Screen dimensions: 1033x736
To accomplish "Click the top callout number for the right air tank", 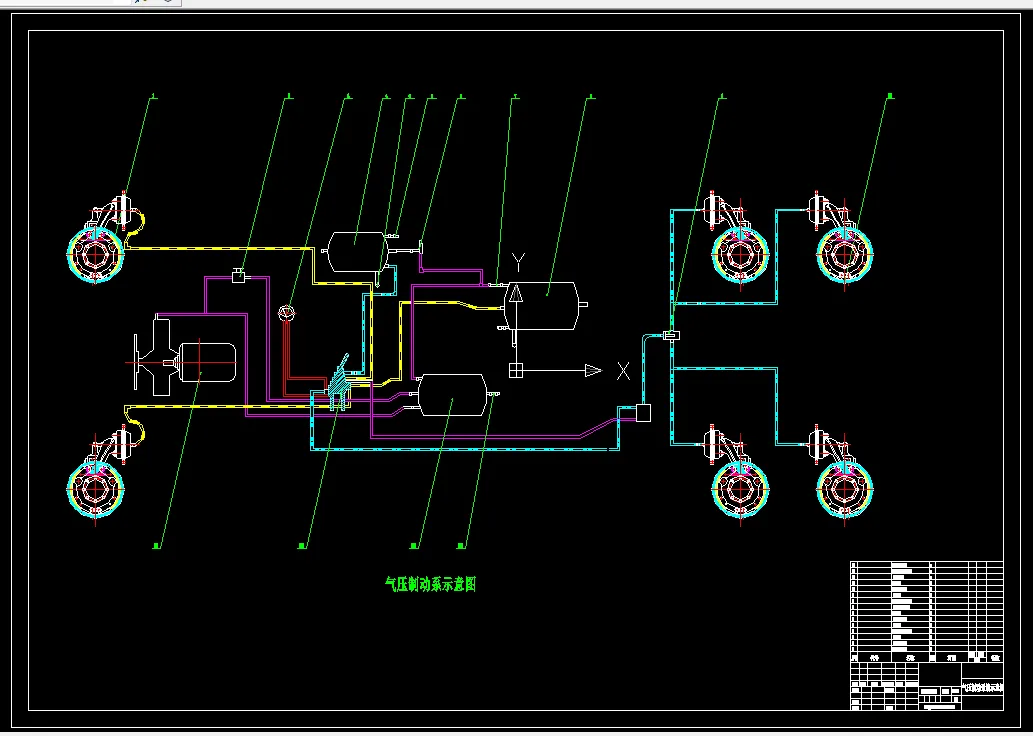I will coord(592,98).
